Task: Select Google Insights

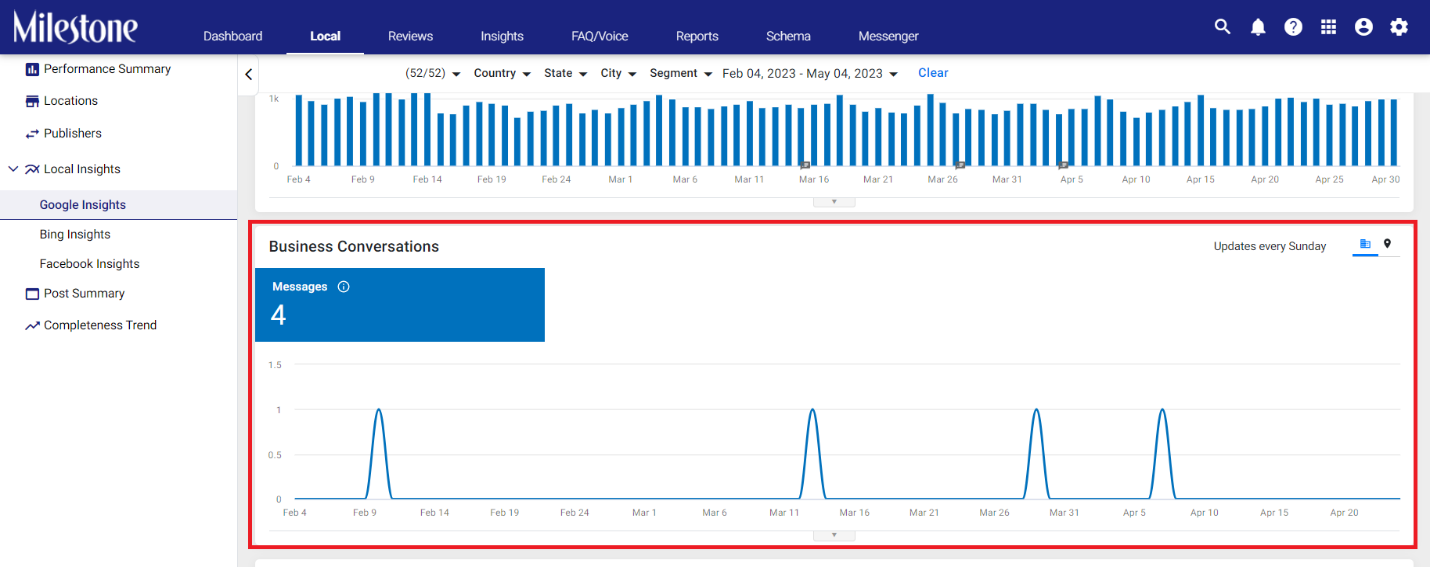Action: 83,205
